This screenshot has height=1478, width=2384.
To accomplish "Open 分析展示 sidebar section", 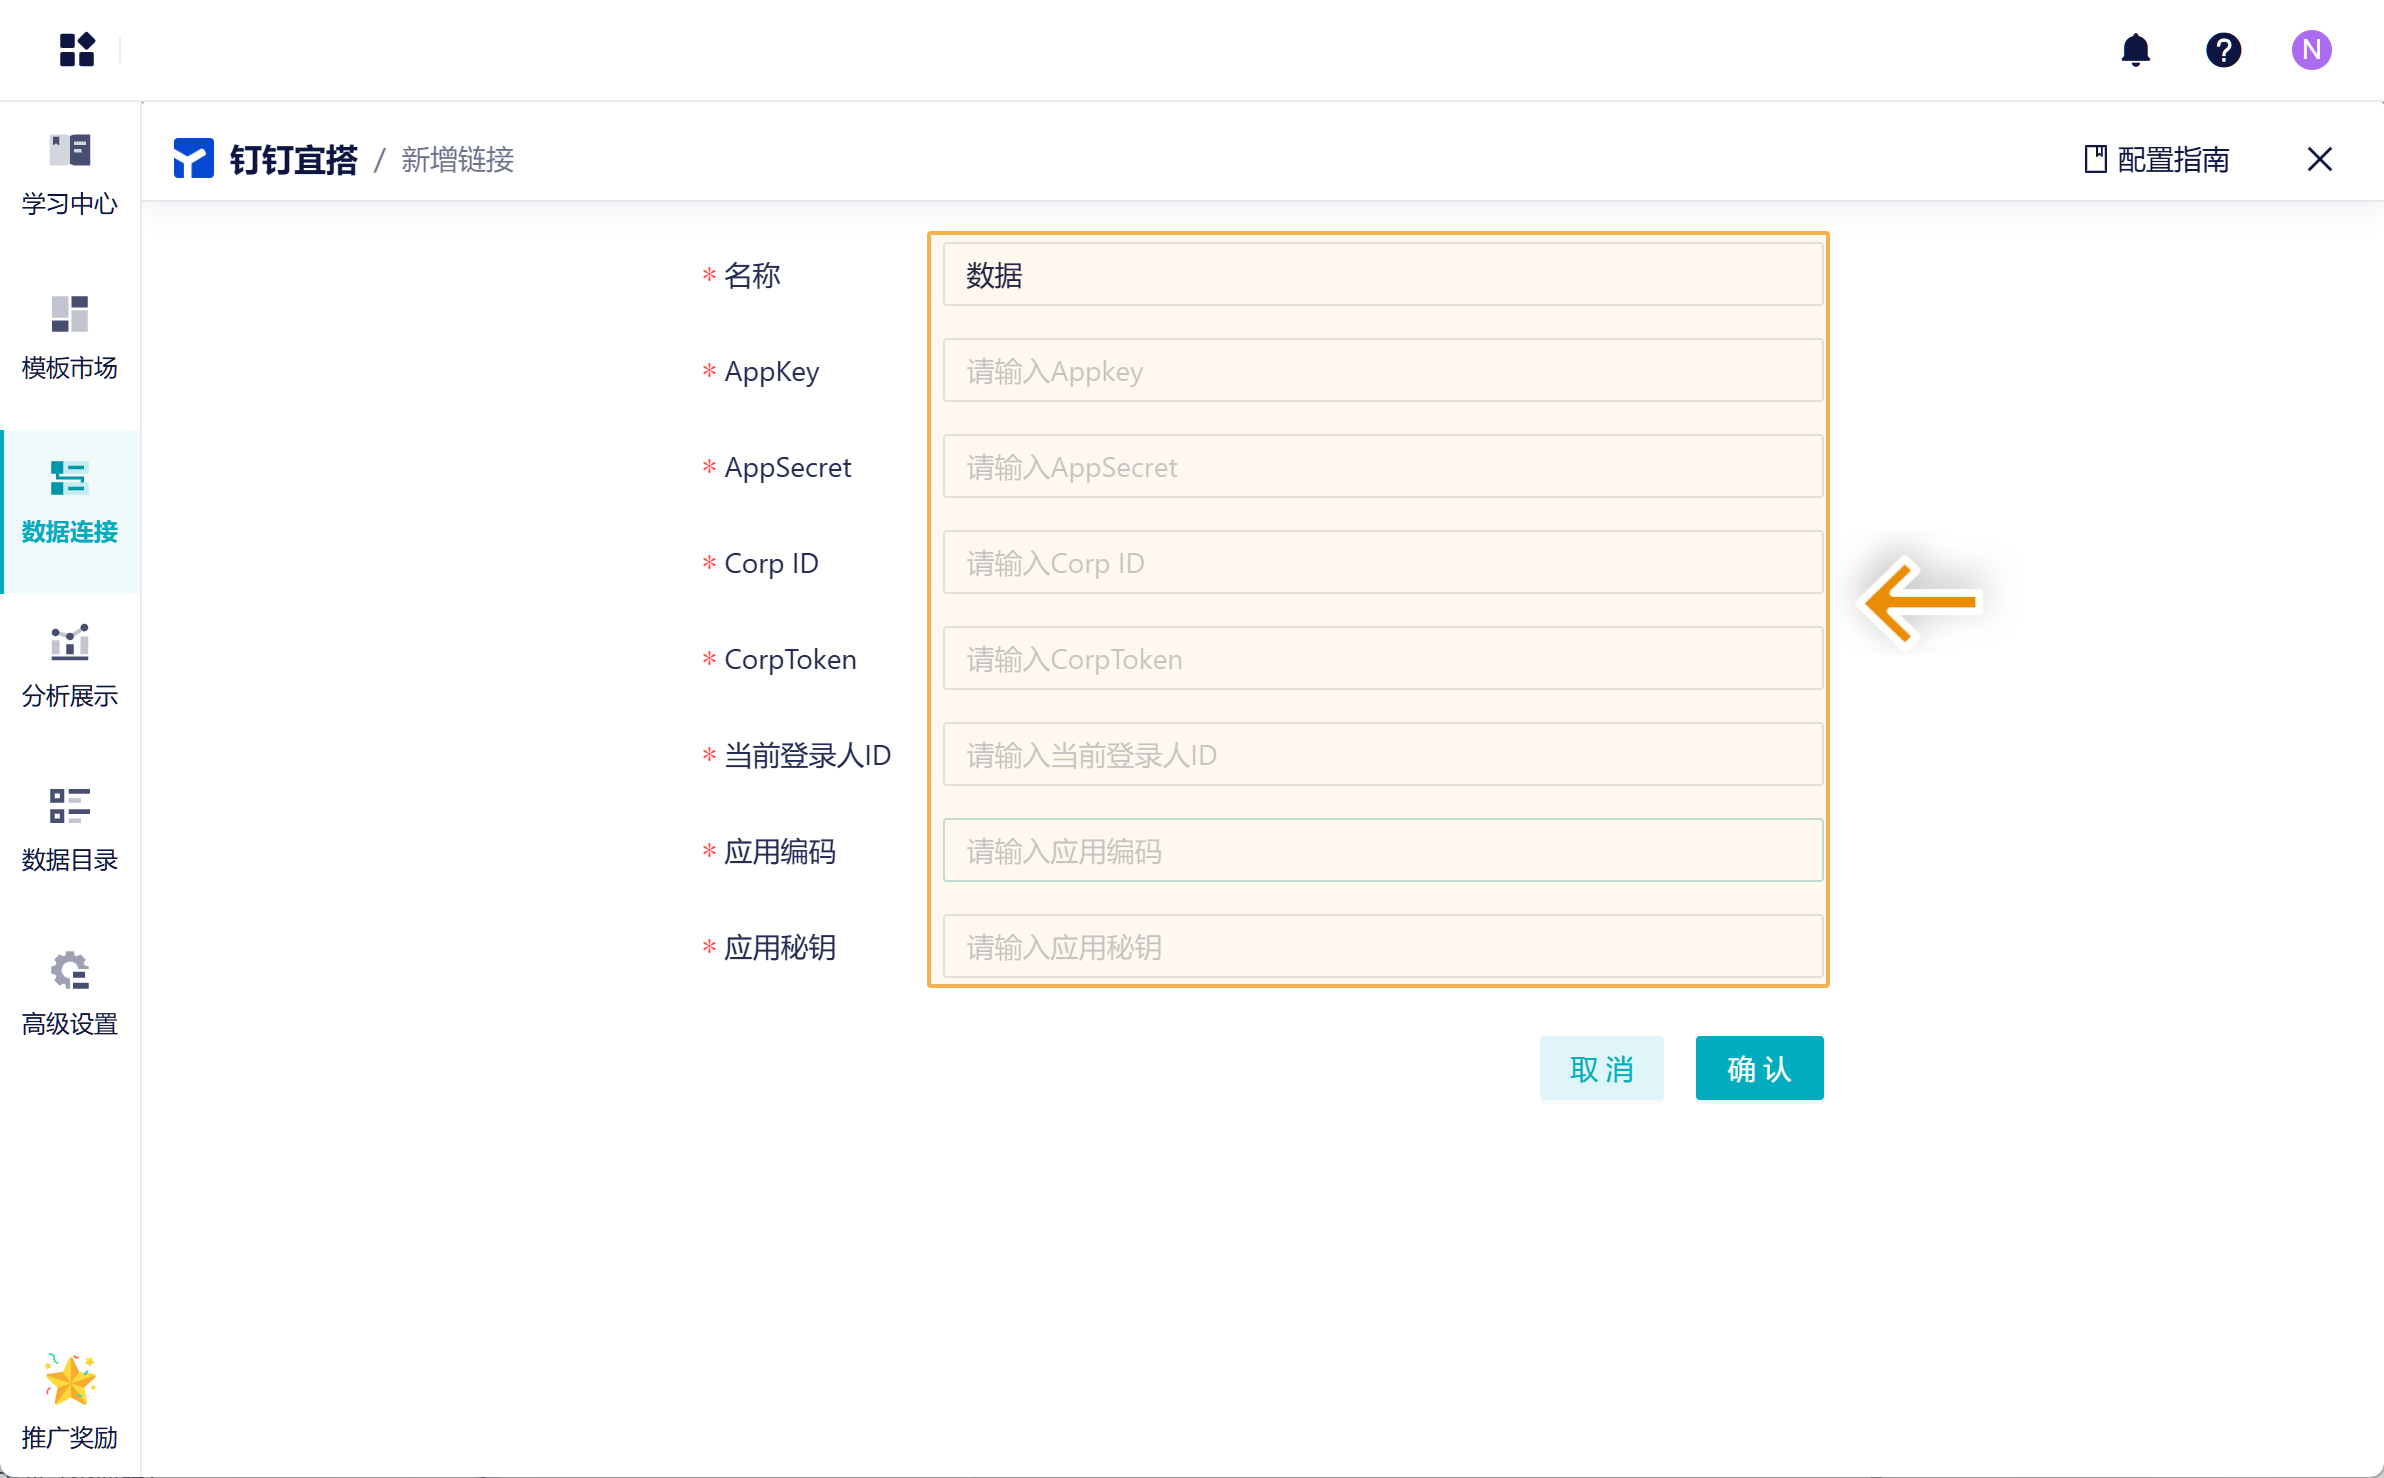I will click(70, 667).
